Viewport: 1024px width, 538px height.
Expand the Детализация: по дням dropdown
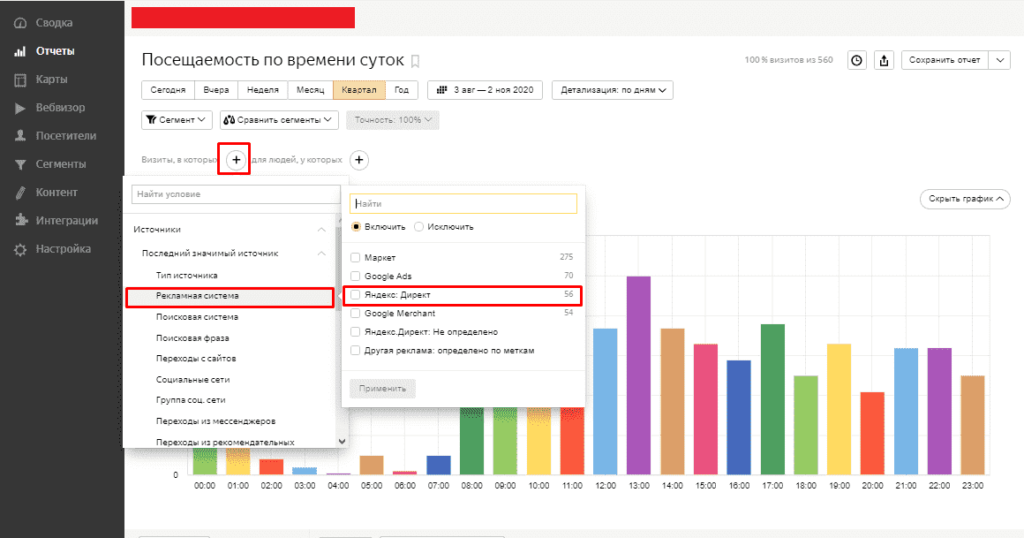612,90
